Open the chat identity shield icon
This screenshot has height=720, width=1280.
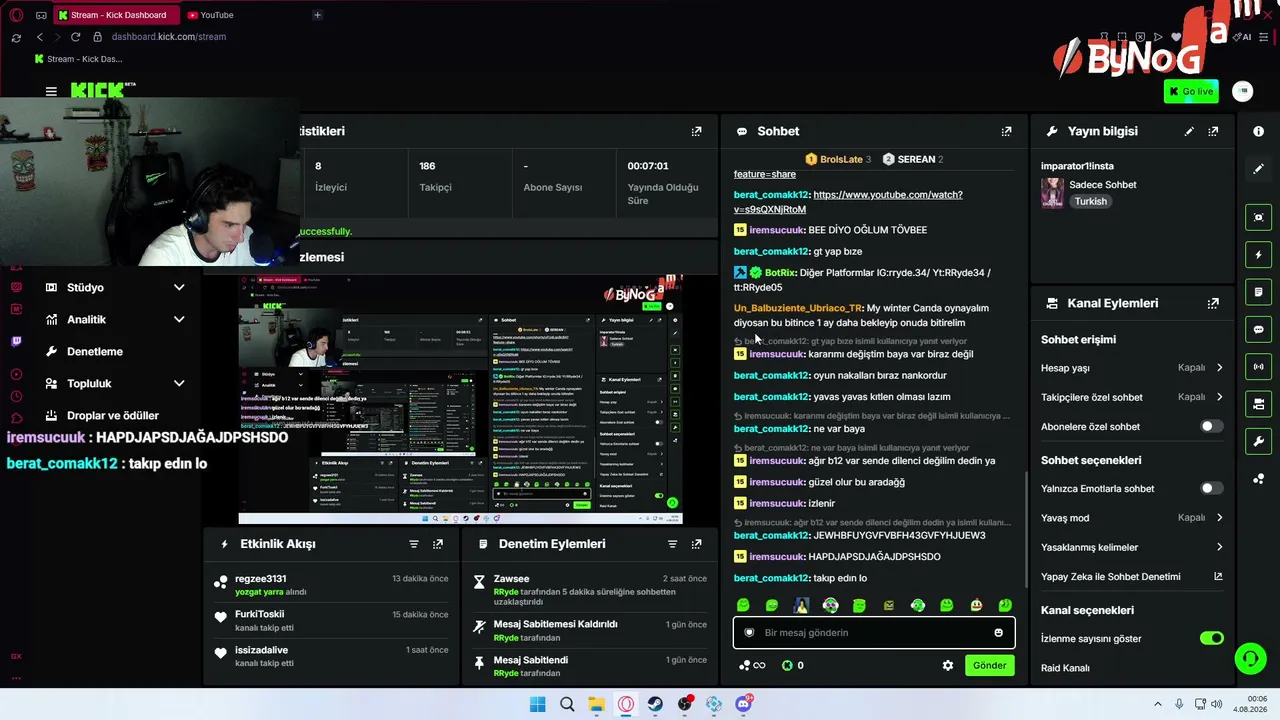point(749,633)
